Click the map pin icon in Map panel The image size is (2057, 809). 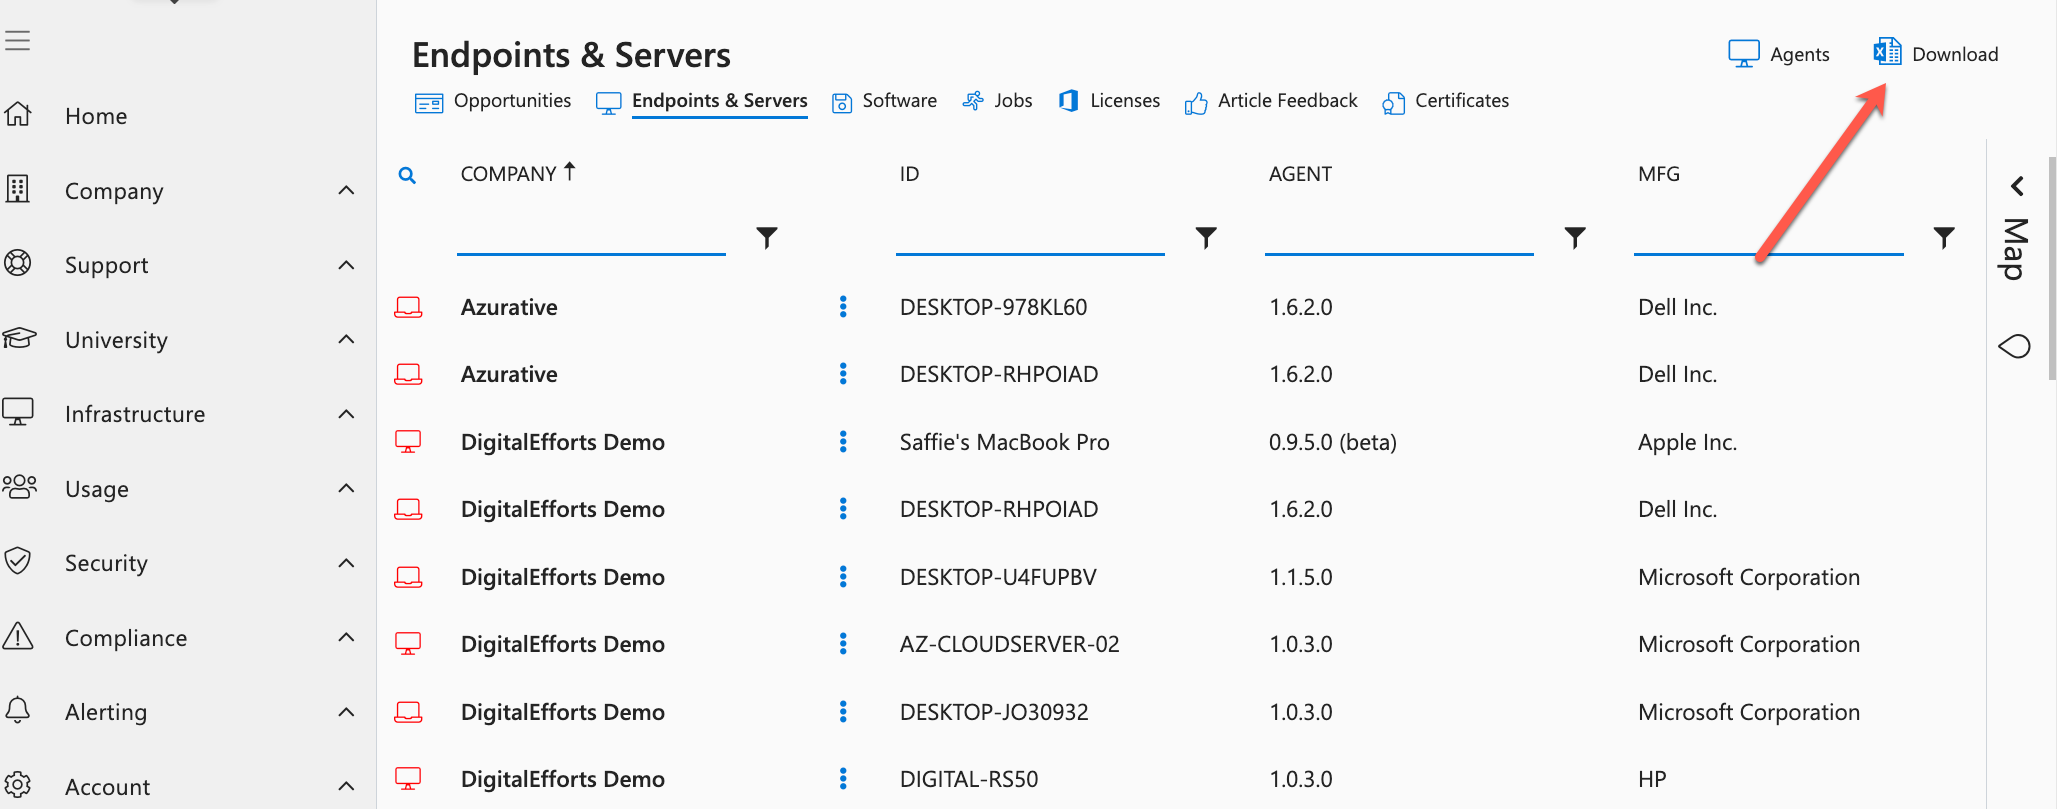click(x=2015, y=346)
